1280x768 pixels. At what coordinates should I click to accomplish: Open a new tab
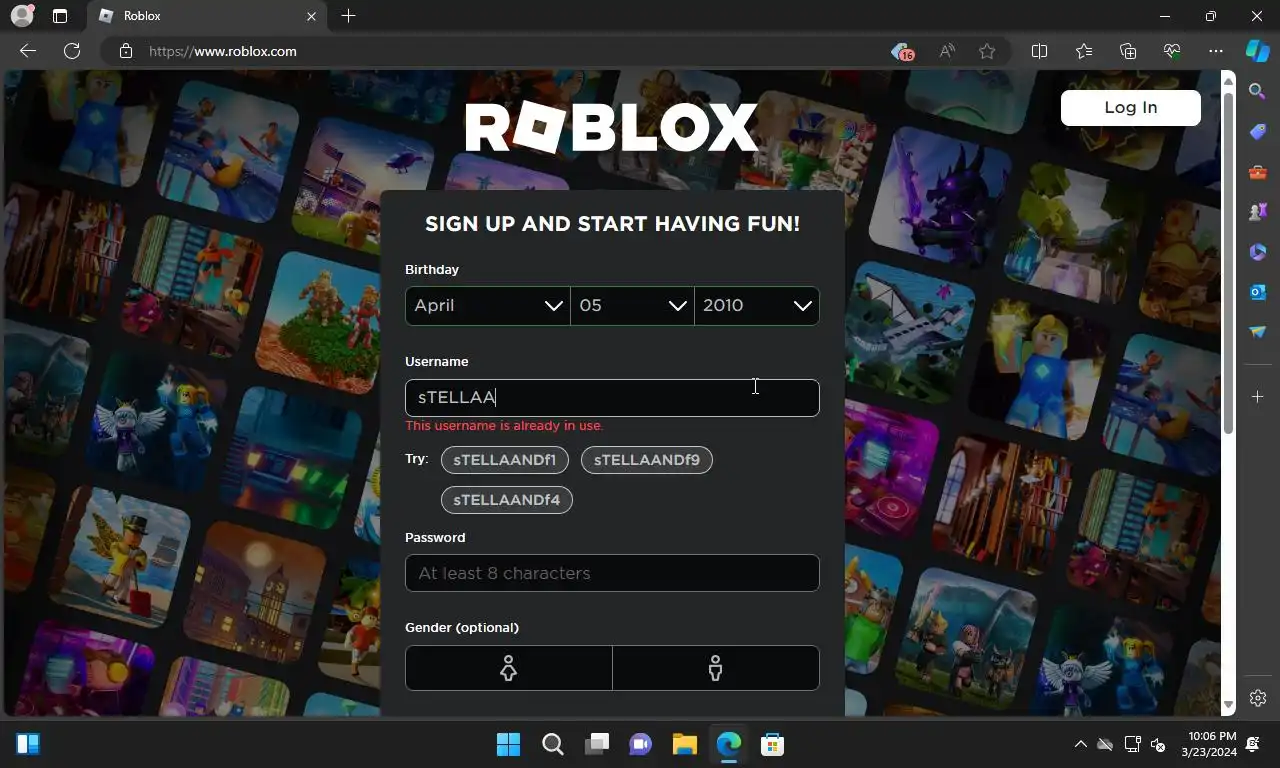tap(348, 16)
